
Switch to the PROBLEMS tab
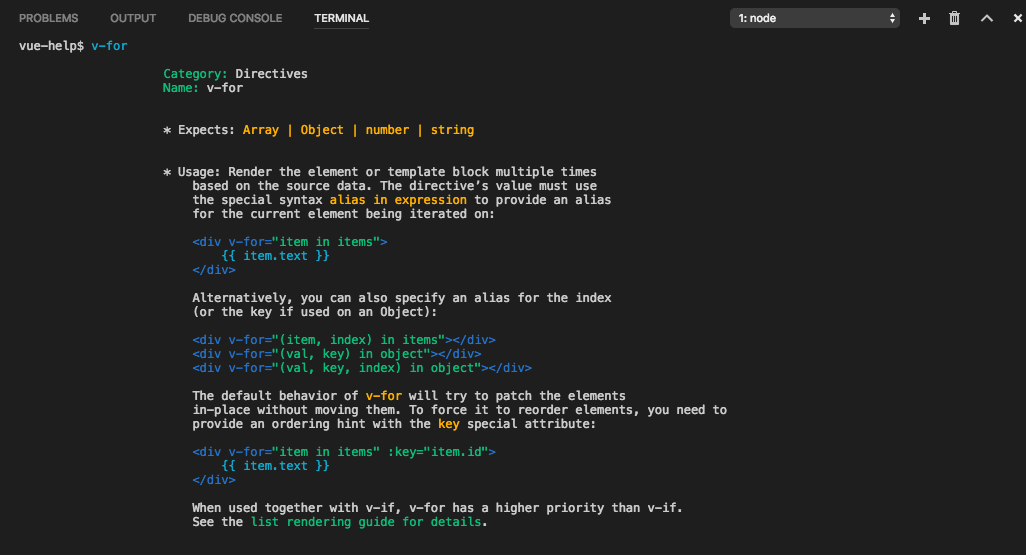coord(48,18)
